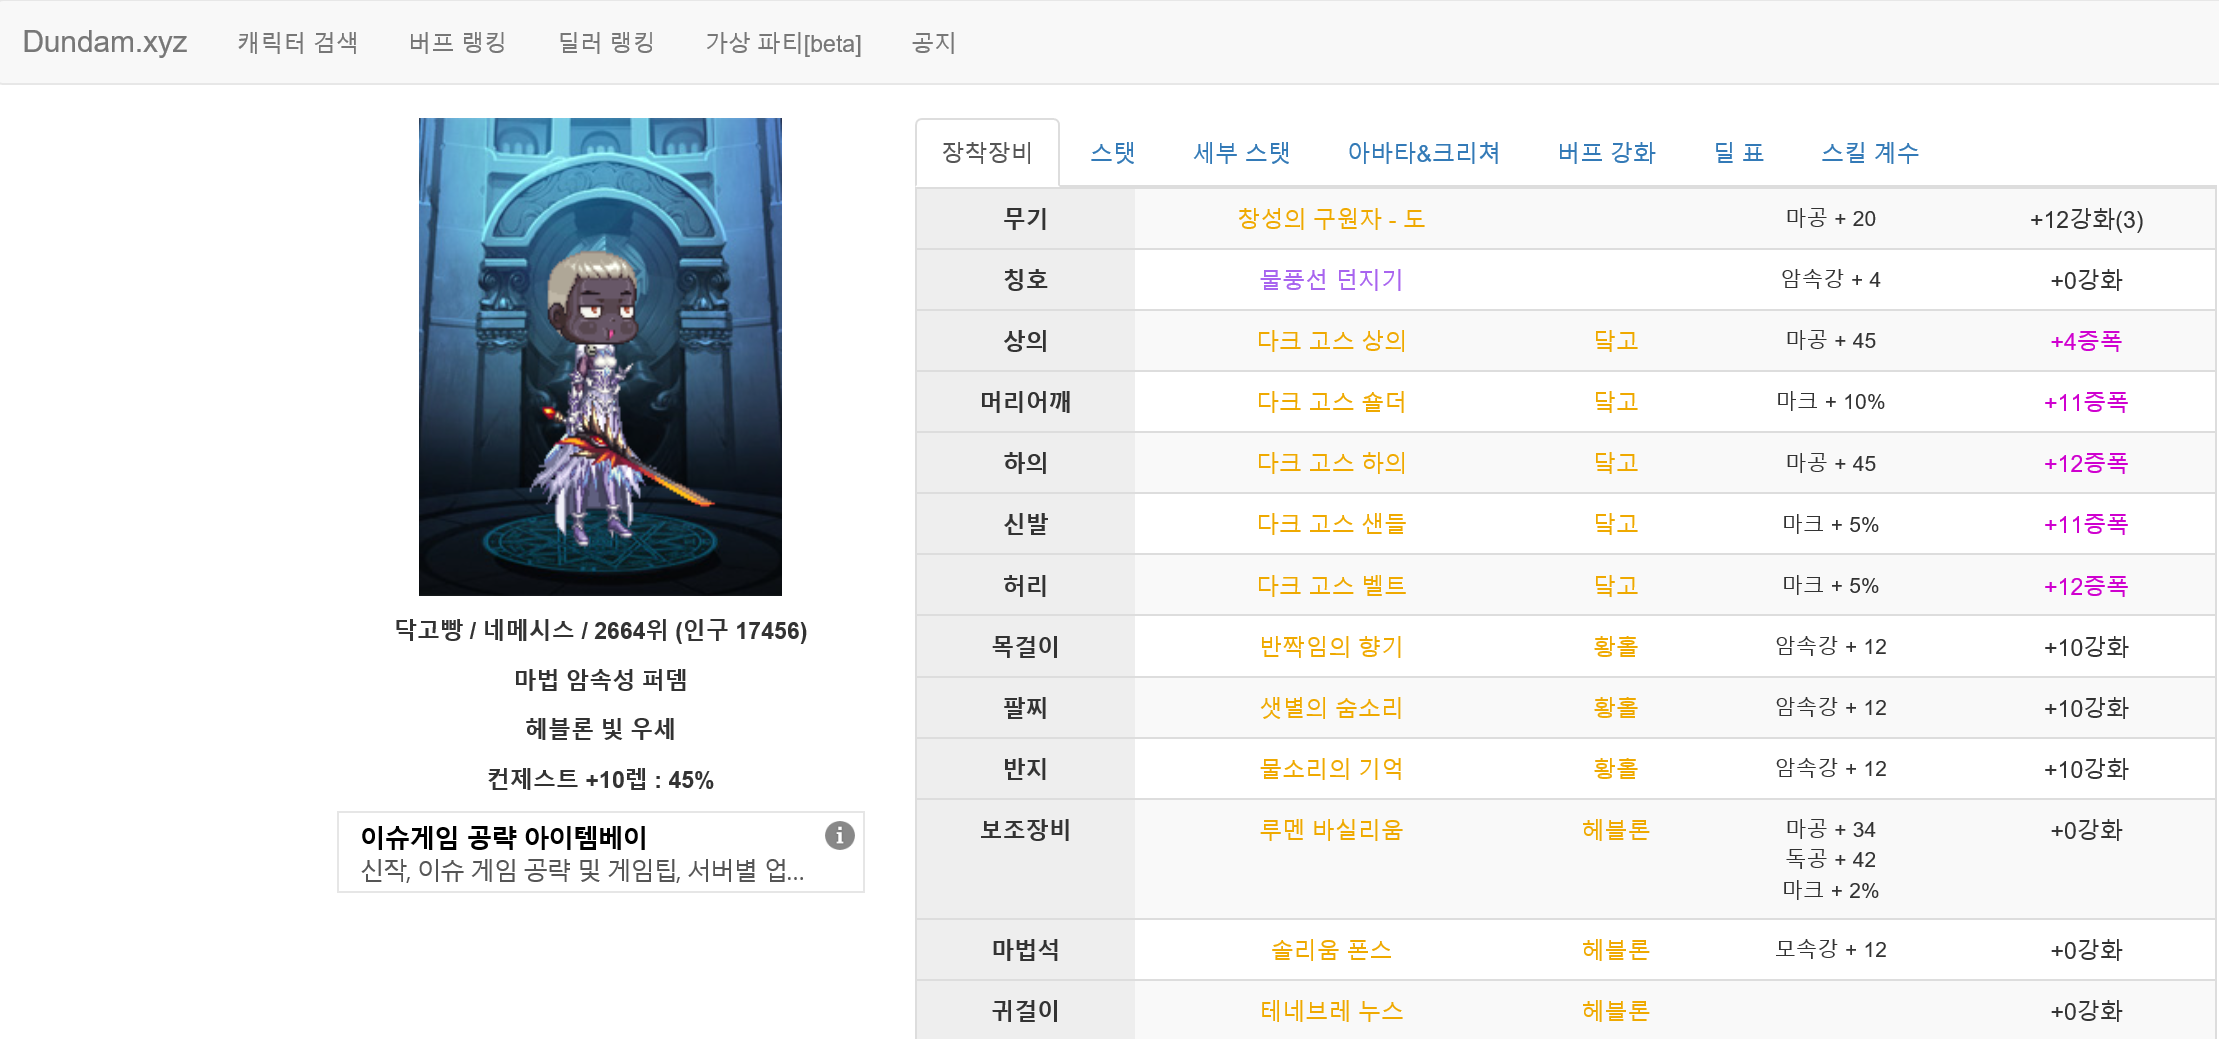This screenshot has width=2219, height=1043.
Task: Open 딜러 랭킹 page
Action: [x=606, y=42]
